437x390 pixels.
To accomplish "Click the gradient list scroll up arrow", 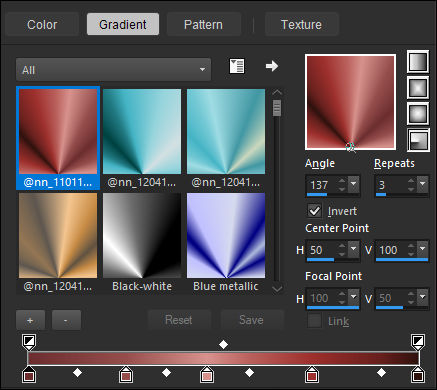I will (x=277, y=92).
